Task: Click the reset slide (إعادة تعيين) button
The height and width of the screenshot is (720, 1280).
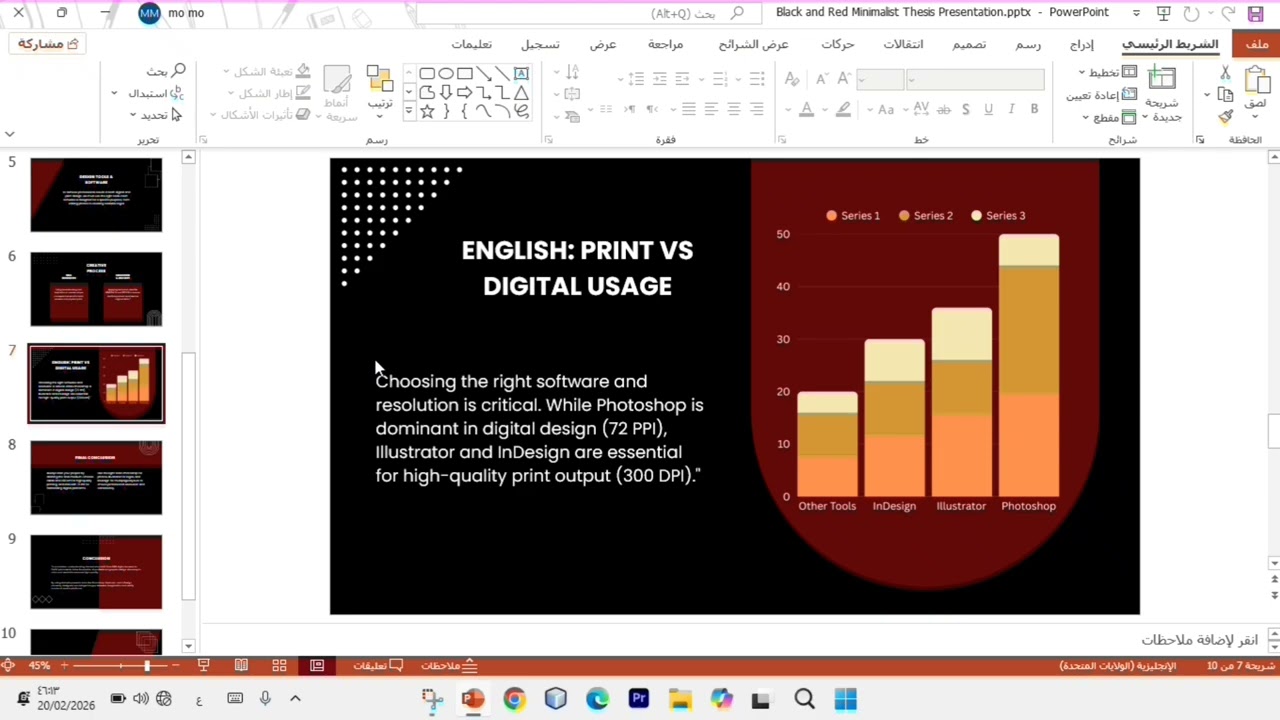Action: (x=1101, y=95)
